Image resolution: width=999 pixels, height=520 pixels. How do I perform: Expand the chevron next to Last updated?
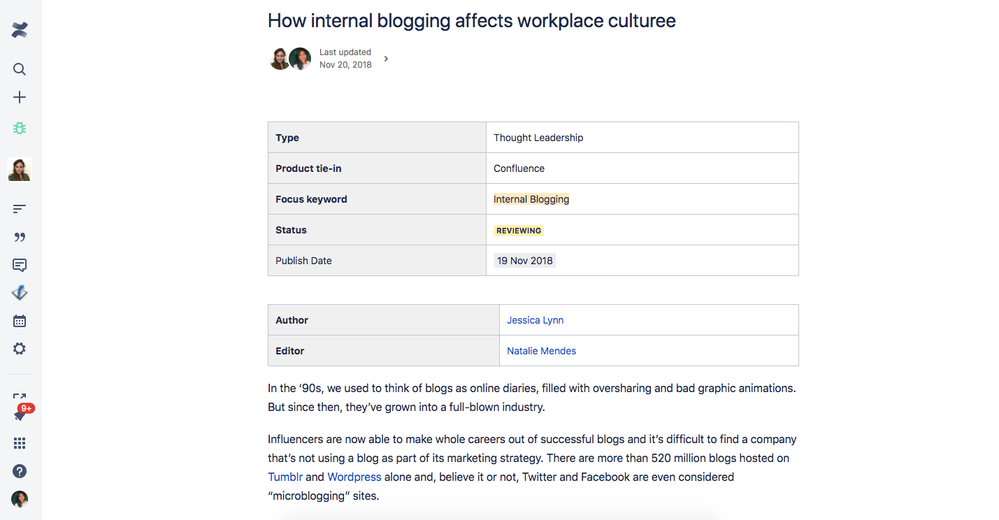[x=386, y=59]
